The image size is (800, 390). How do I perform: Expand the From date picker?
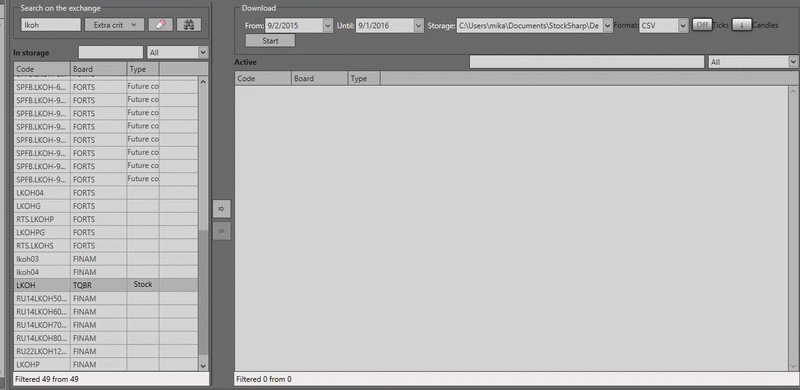pos(328,25)
